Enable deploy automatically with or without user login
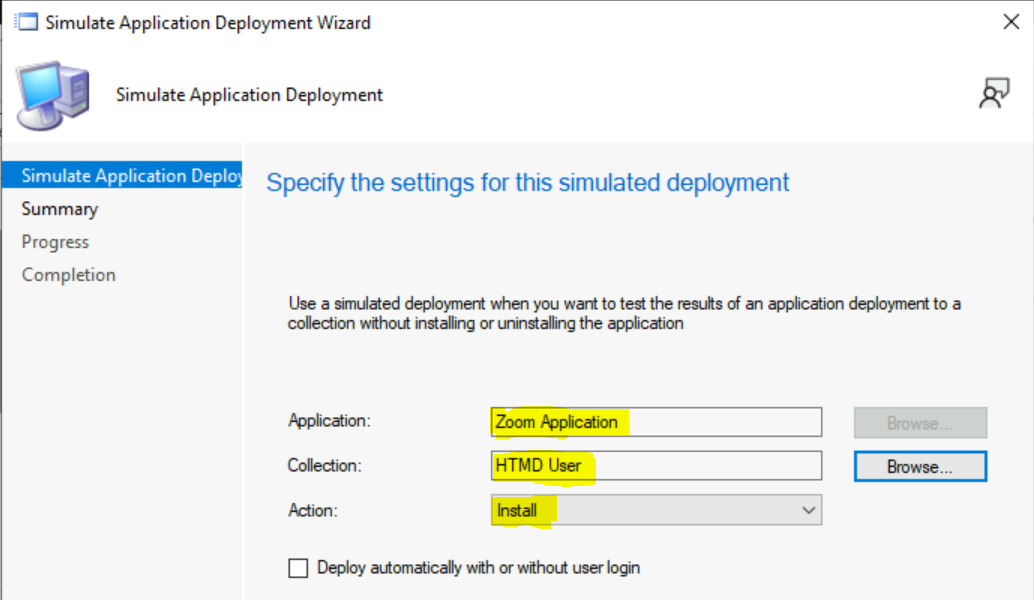This screenshot has width=1034, height=600. tap(298, 567)
